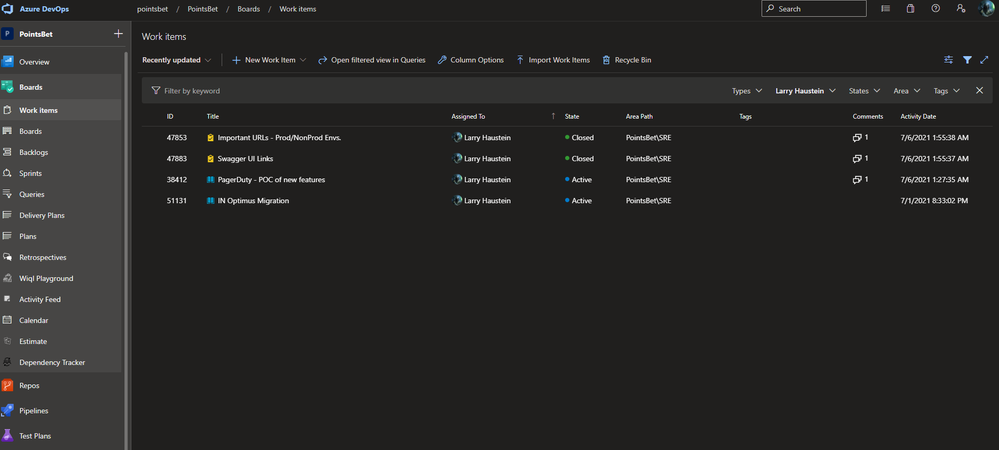999x450 pixels.
Task: Open PagerDuty - POC of new features item
Action: 271,180
